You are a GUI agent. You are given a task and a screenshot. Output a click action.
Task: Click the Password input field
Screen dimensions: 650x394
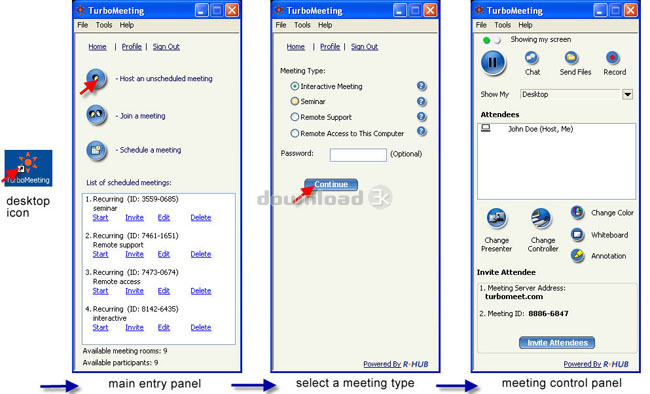point(358,155)
